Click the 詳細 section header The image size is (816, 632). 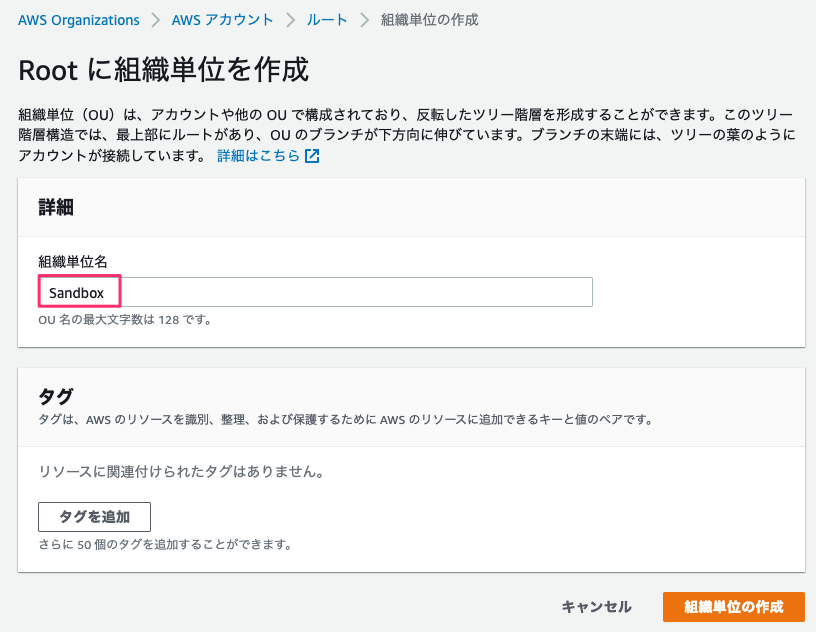(55, 207)
